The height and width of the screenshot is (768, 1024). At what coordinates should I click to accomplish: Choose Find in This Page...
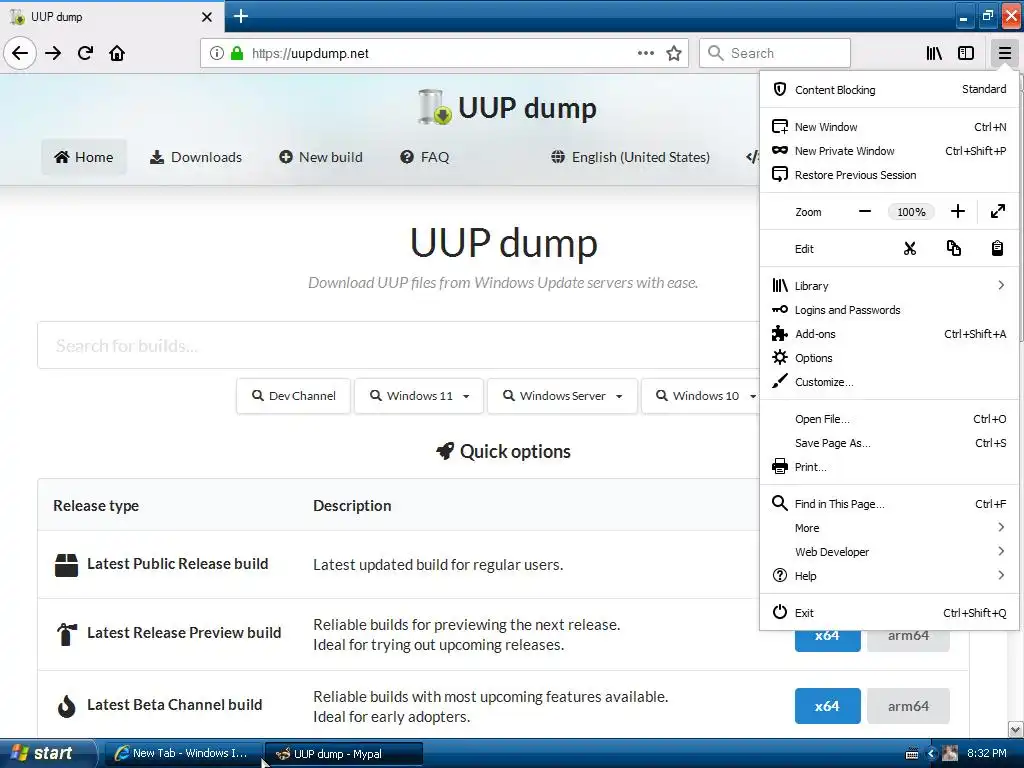tap(889, 504)
